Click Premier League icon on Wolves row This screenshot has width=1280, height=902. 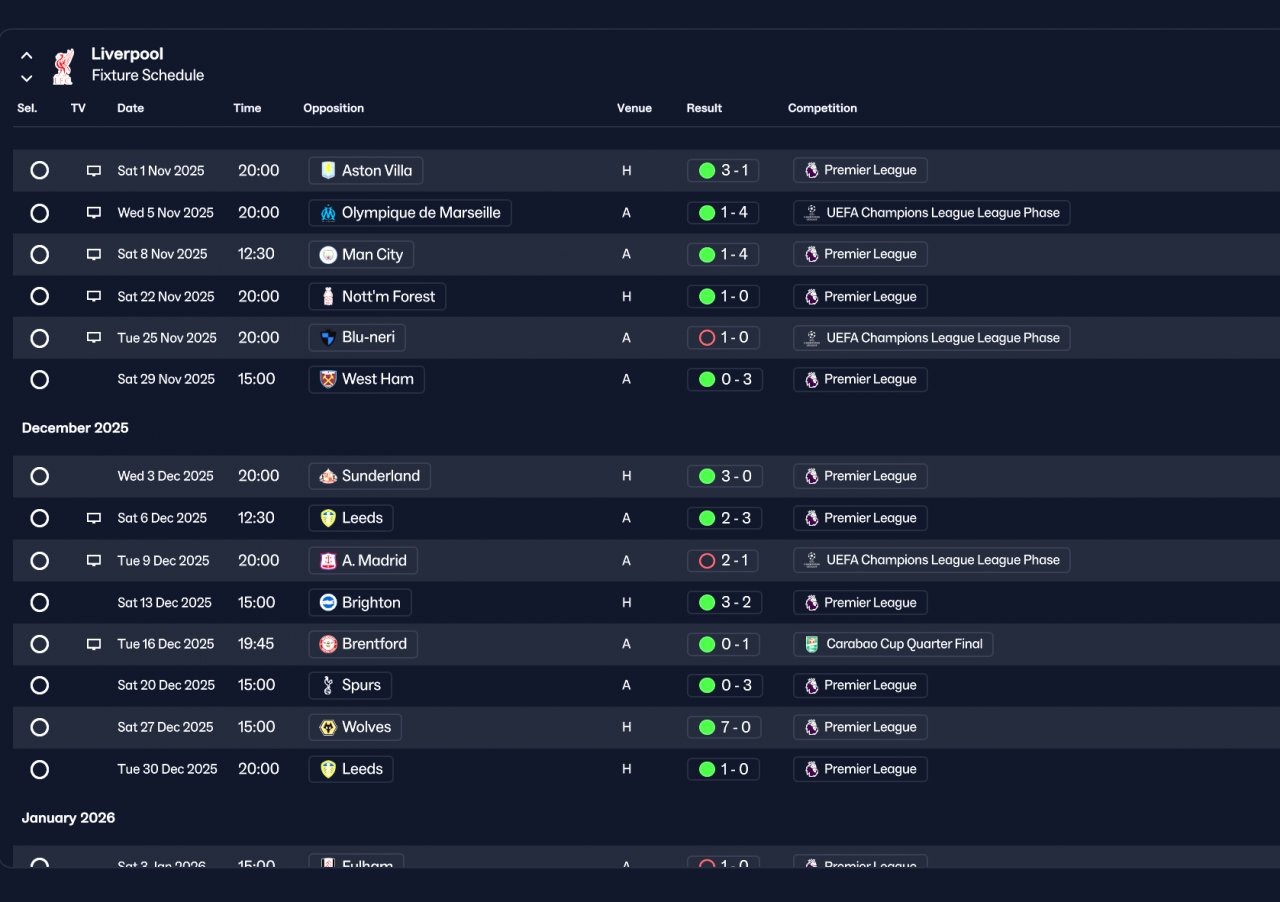[x=811, y=727]
